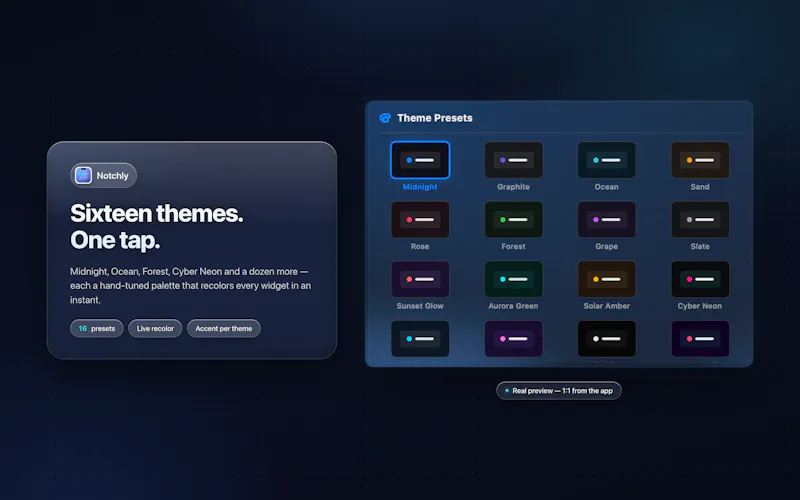The width and height of the screenshot is (800, 500).
Task: Click the Accent per theme pill
Action: coord(223,329)
